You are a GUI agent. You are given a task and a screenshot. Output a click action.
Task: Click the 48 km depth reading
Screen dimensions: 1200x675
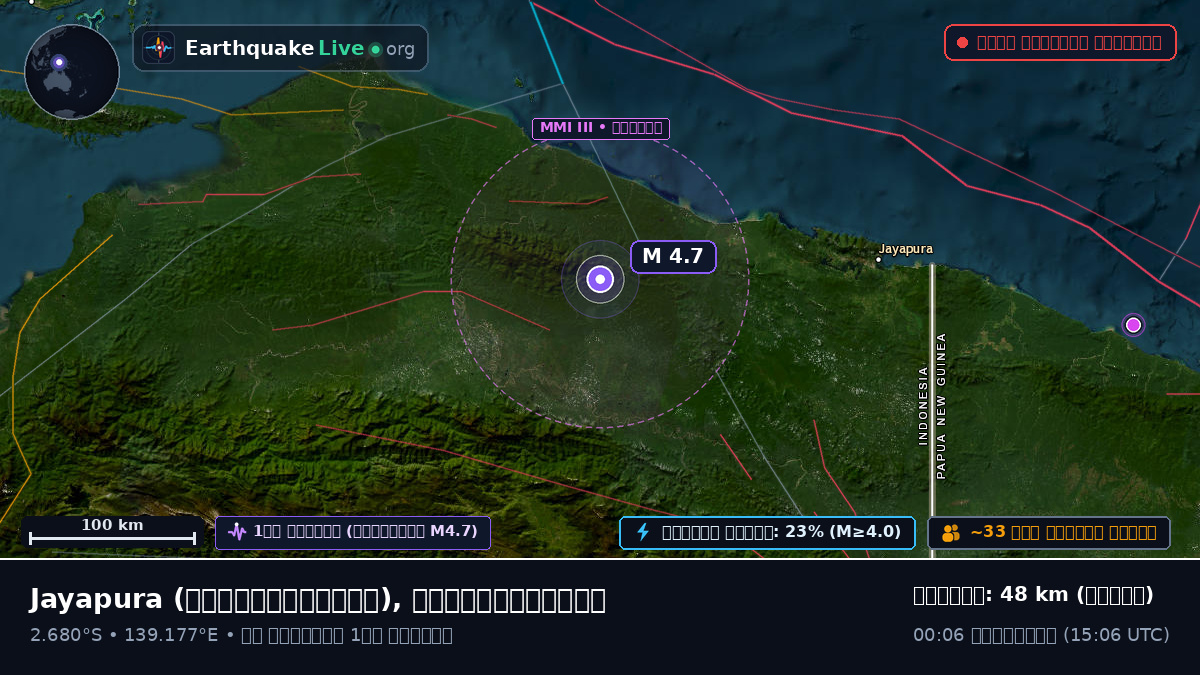click(1033, 595)
